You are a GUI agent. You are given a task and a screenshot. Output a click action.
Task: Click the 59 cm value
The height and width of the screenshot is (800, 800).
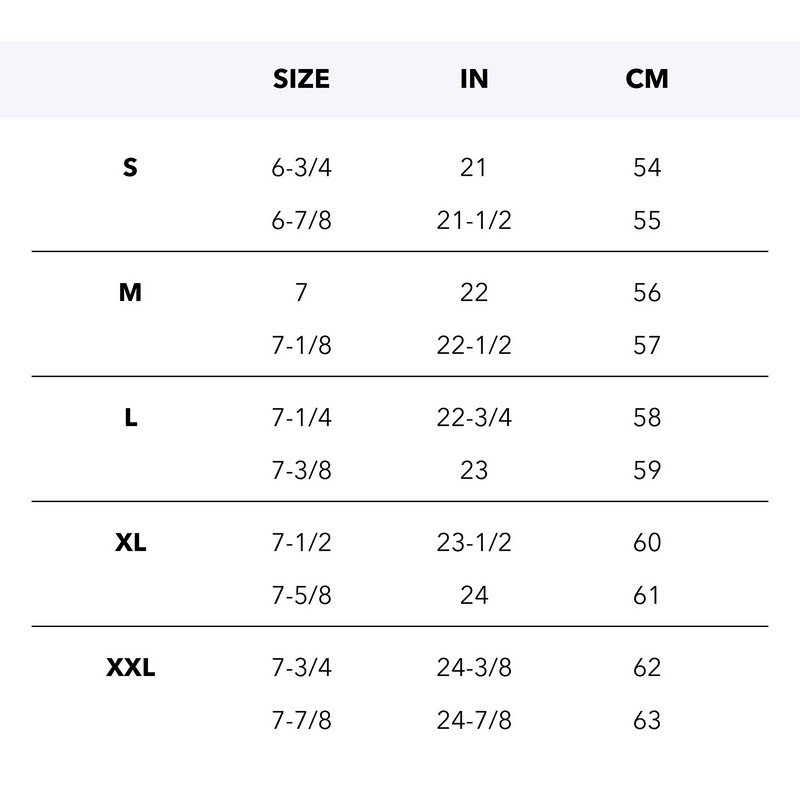[647, 471]
